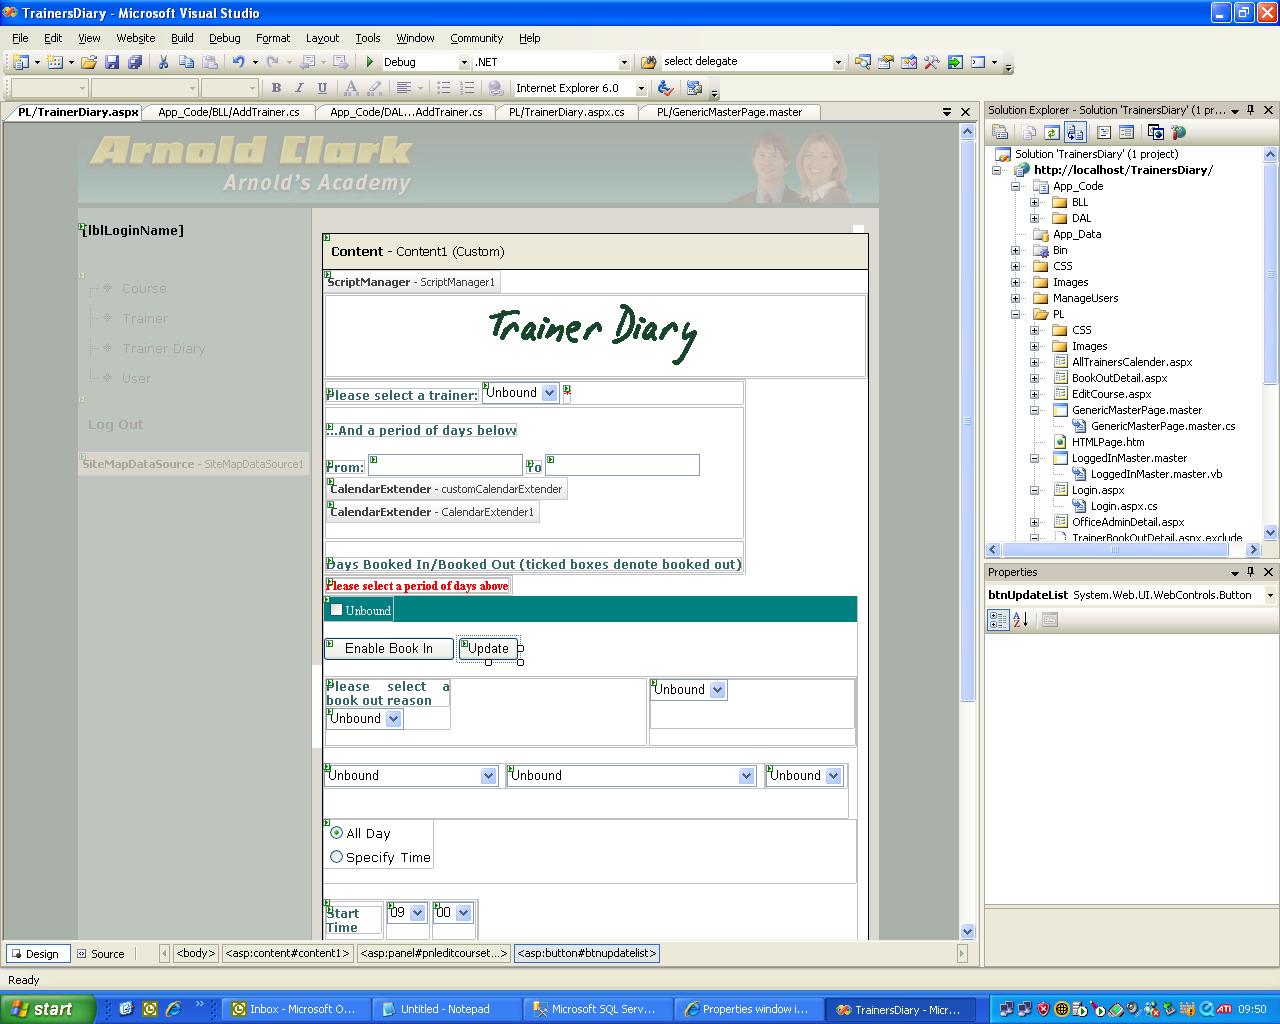Open the Properties window pin icon
Screen dimensions: 1280x1024
[x=1249, y=572]
